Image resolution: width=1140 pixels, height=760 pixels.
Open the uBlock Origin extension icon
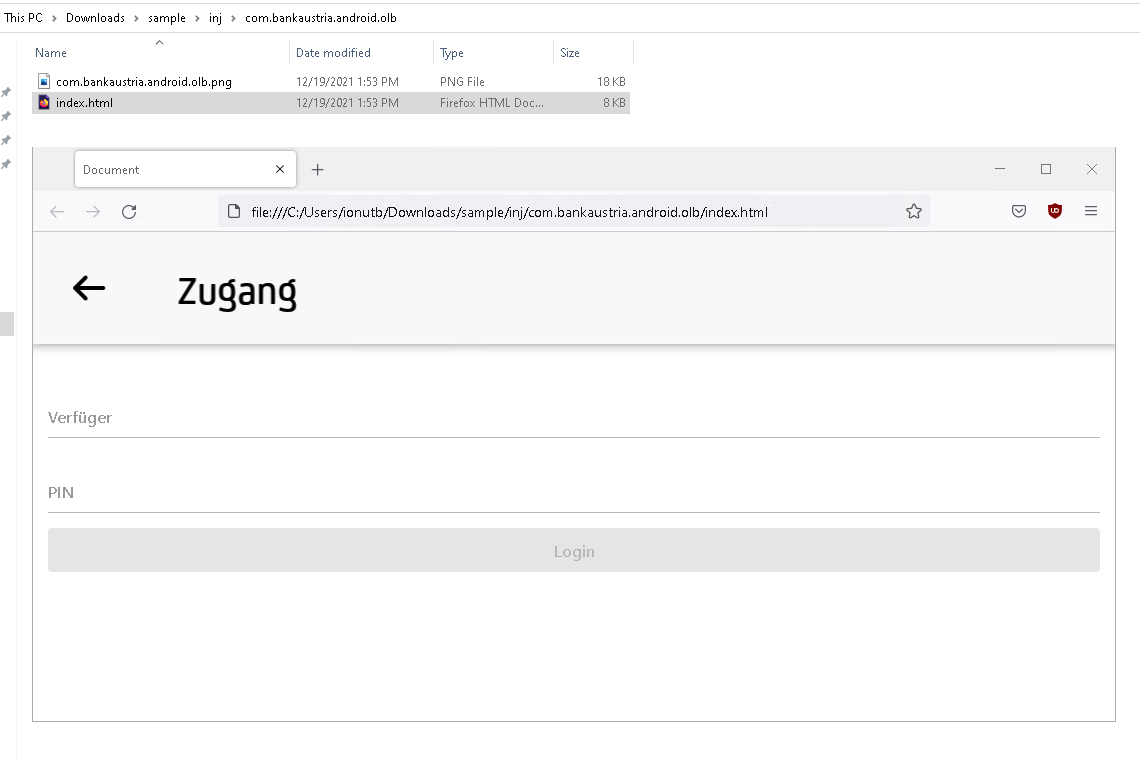[x=1054, y=212]
